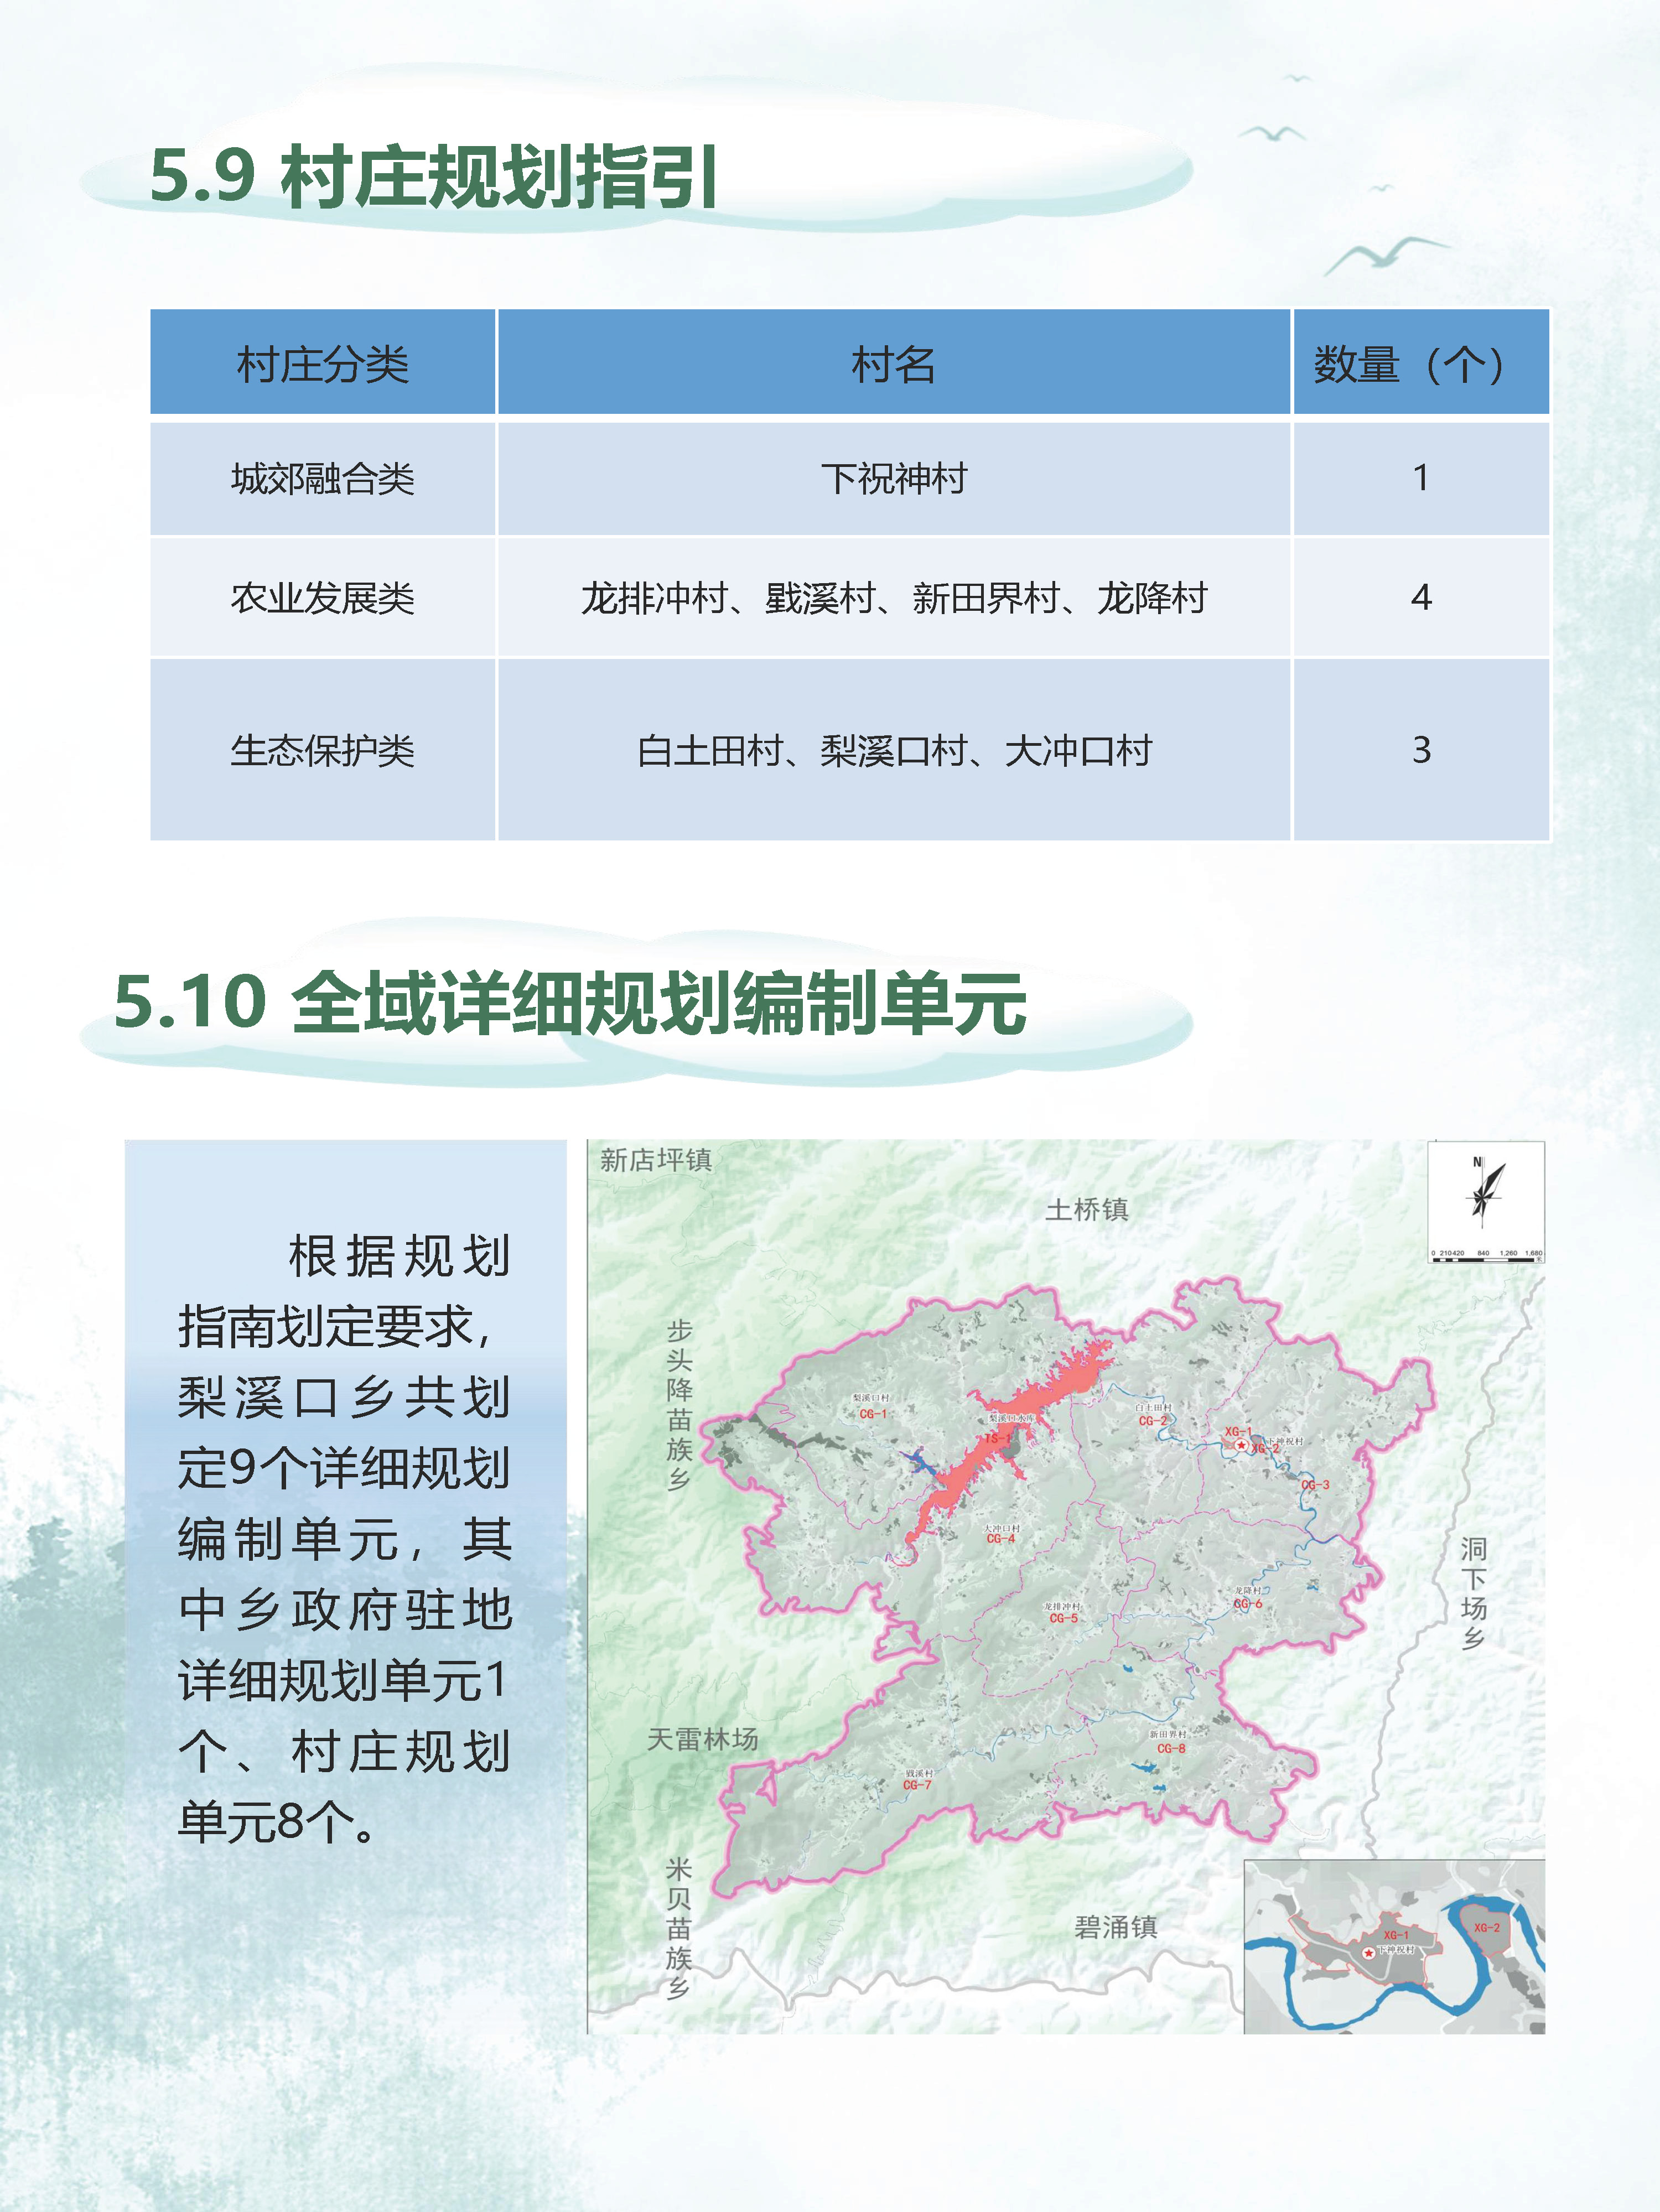The image size is (1660, 2212).
Task: Click the 白土田村、梨溪口村、大冲口村 cell
Action: (894, 750)
